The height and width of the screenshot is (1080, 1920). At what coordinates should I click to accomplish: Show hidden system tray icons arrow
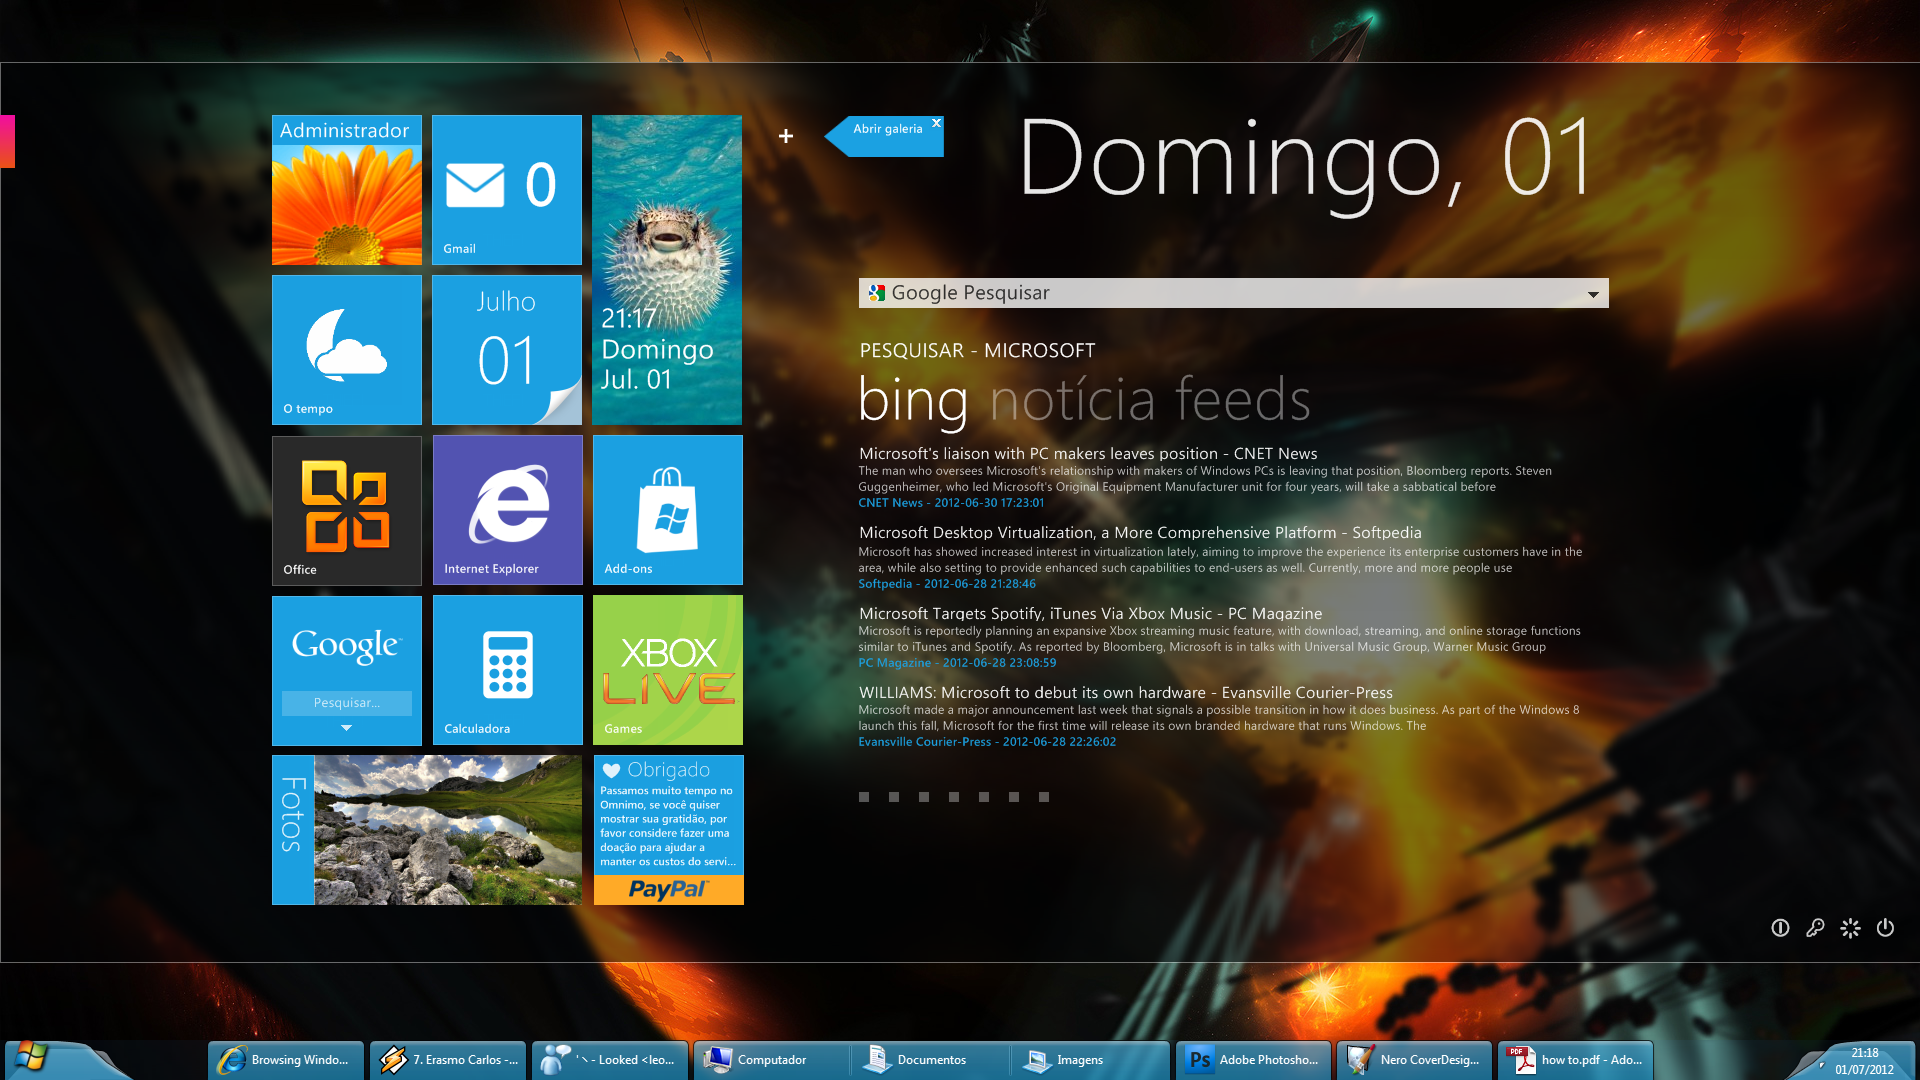click(1821, 1064)
